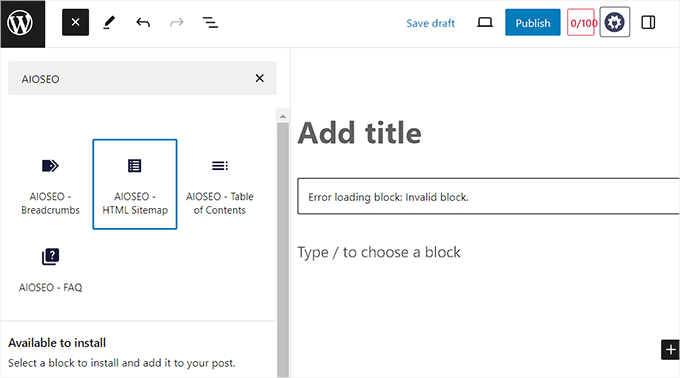
Task: Insert the AIOSEO Table of Contents block
Action: tap(220, 184)
